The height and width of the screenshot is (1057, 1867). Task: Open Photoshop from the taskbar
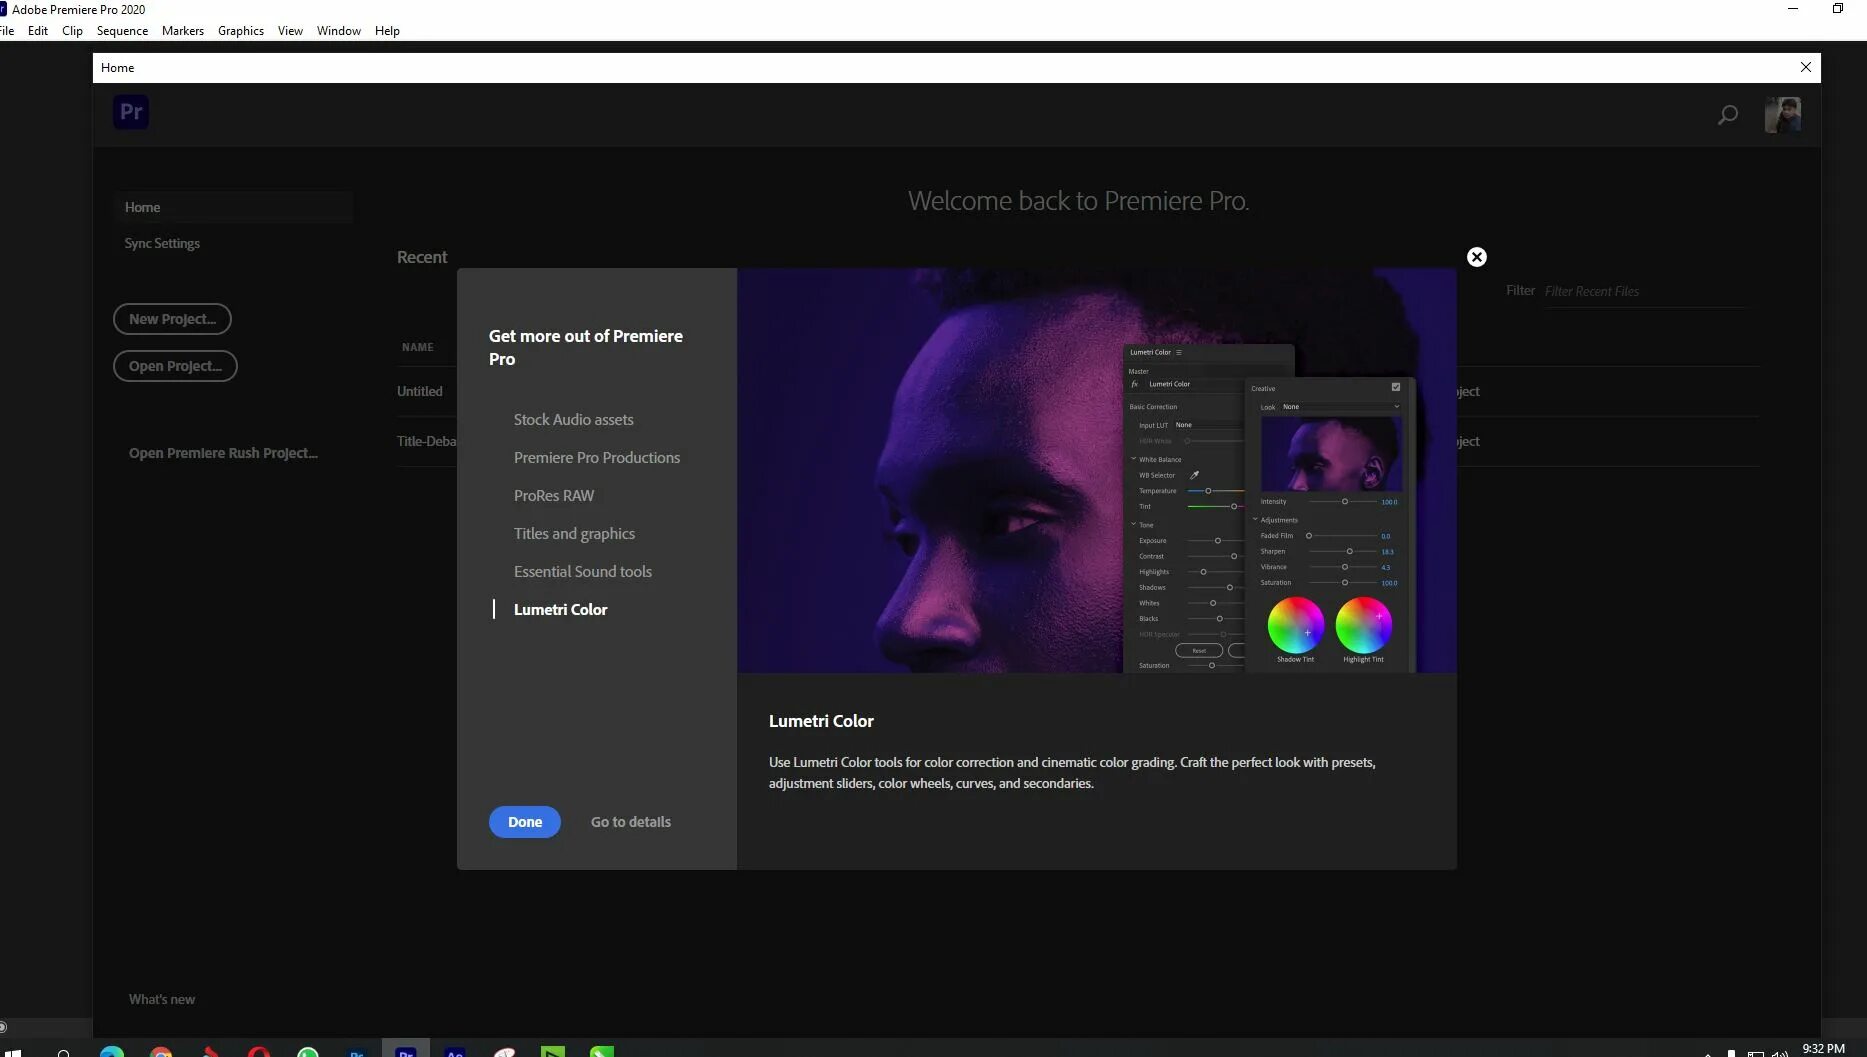(357, 1052)
